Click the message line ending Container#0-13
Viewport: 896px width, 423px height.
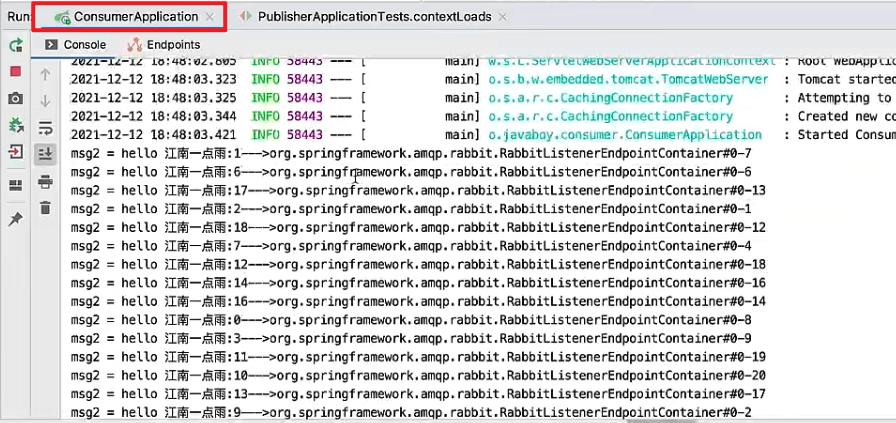click(x=418, y=190)
